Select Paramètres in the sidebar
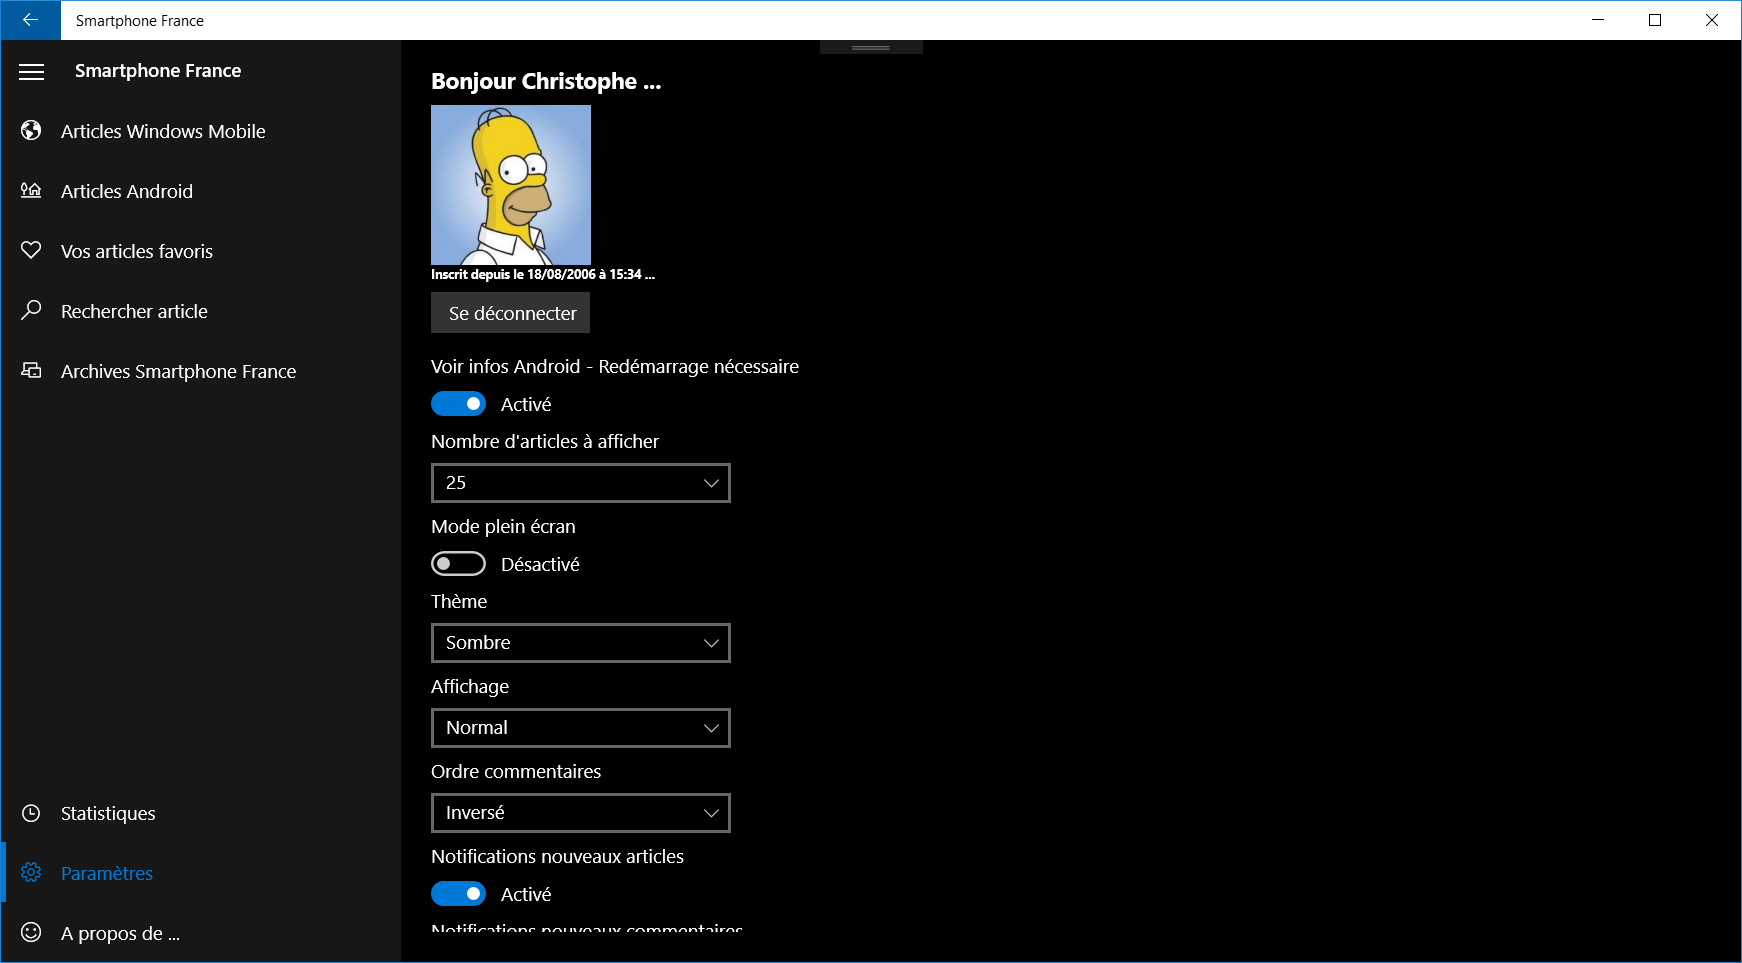The width and height of the screenshot is (1742, 963). [x=201, y=873]
